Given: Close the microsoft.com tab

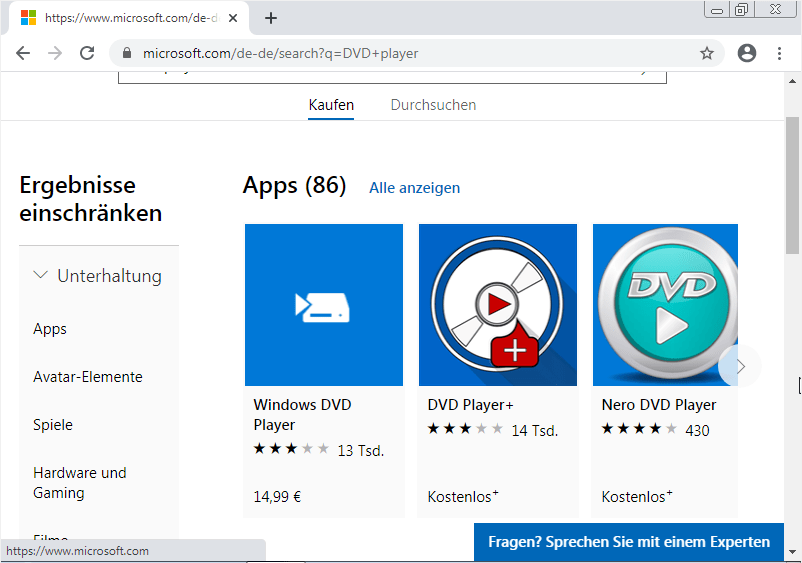Looking at the screenshot, I should [233, 18].
